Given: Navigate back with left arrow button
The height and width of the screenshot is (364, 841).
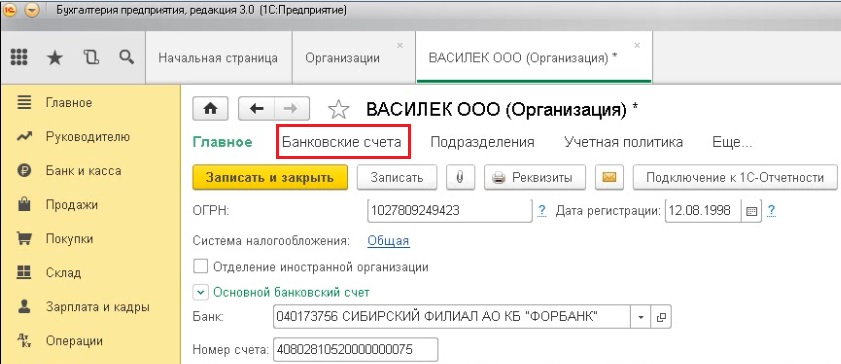Looking at the screenshot, I should tap(257, 109).
